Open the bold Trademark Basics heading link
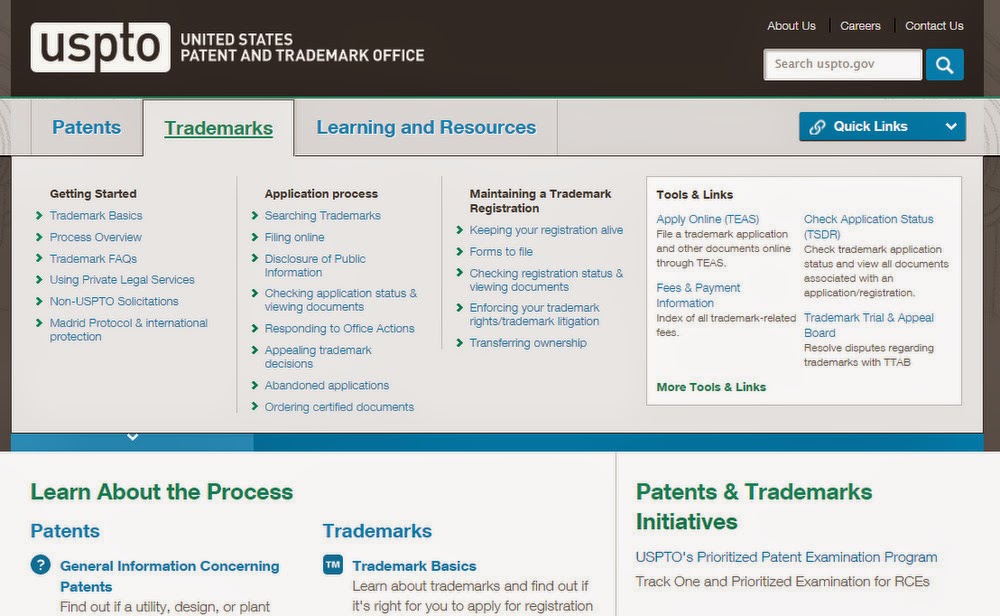This screenshot has height=616, width=1000. pyautogui.click(x=414, y=566)
